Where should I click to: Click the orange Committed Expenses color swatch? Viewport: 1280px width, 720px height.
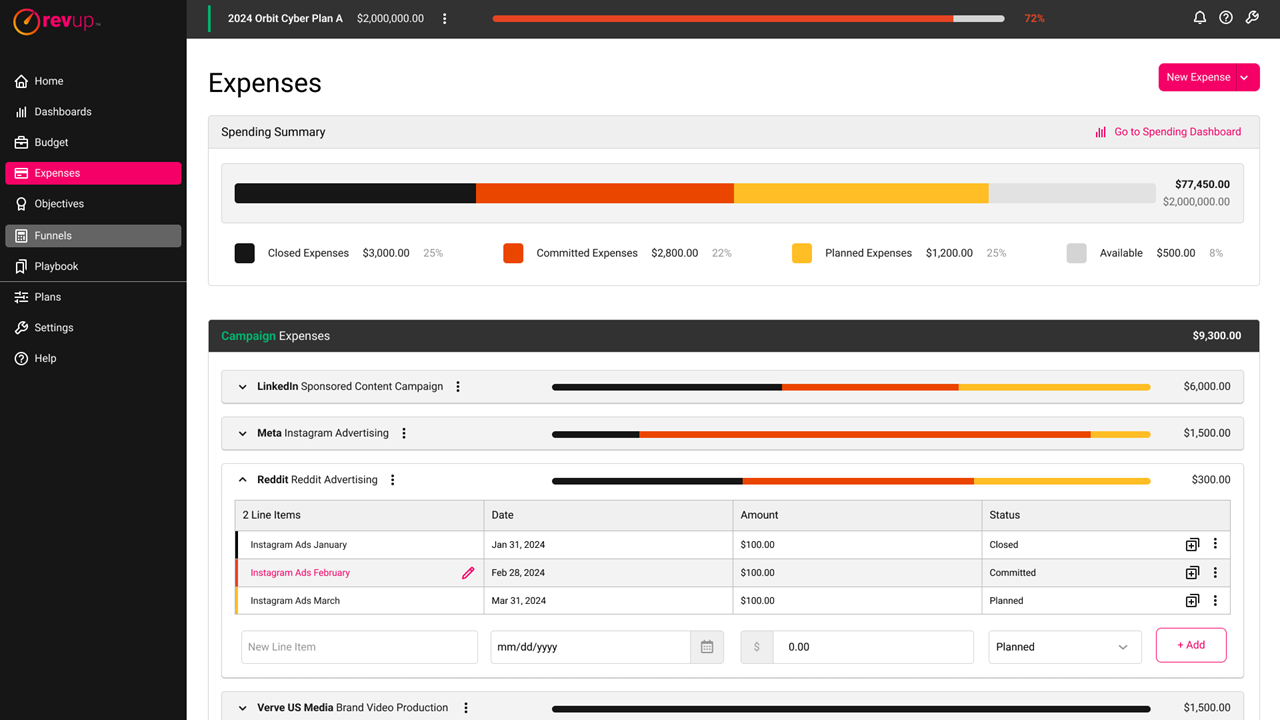(513, 253)
